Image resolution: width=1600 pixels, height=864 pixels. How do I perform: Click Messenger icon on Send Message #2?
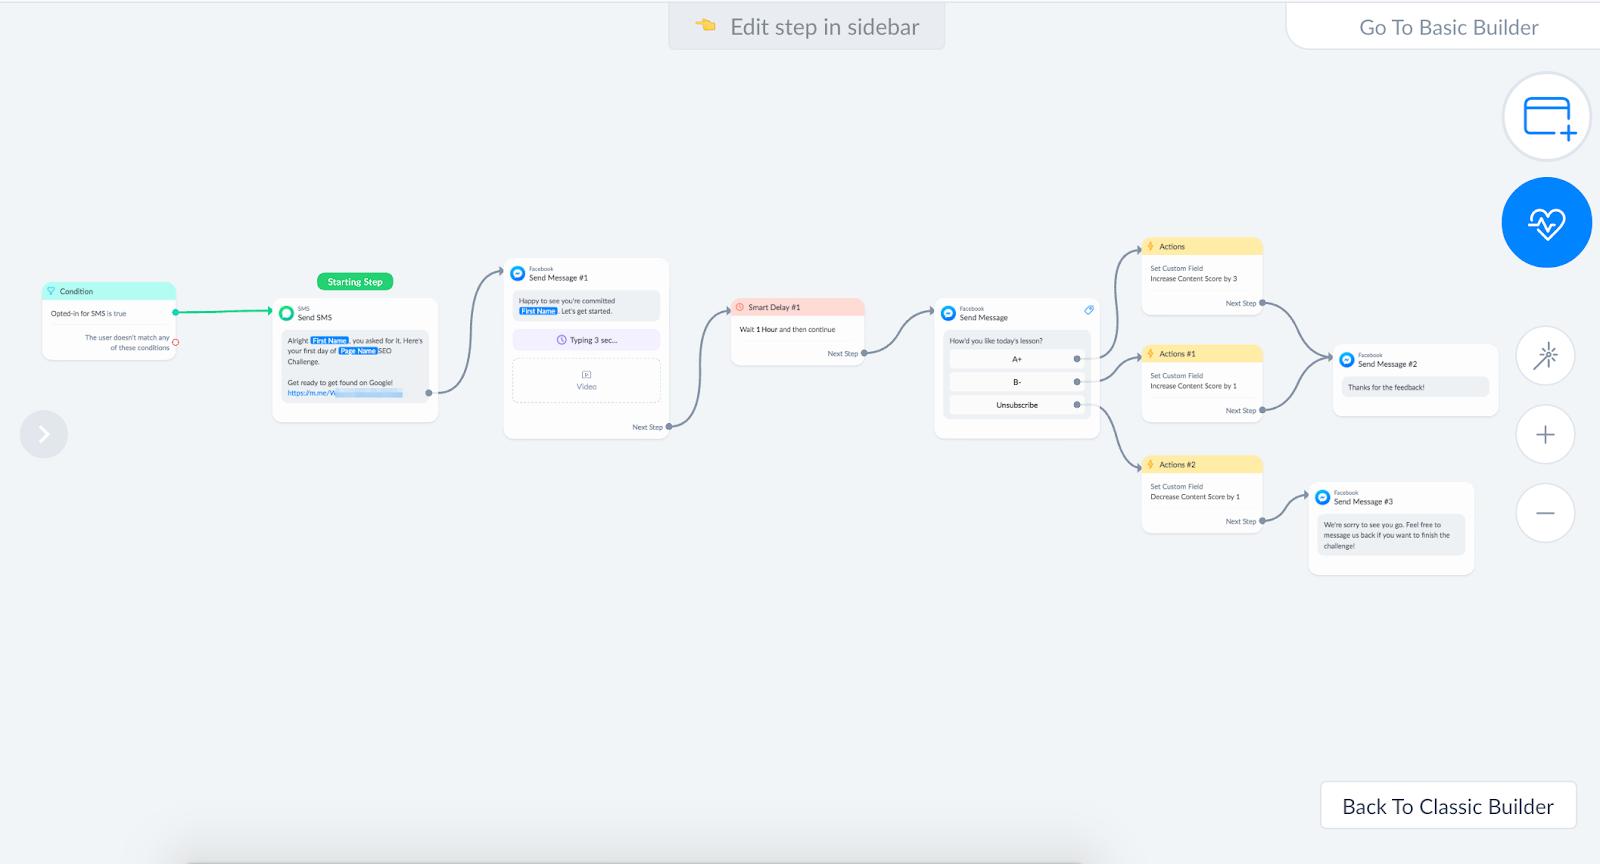click(1347, 360)
